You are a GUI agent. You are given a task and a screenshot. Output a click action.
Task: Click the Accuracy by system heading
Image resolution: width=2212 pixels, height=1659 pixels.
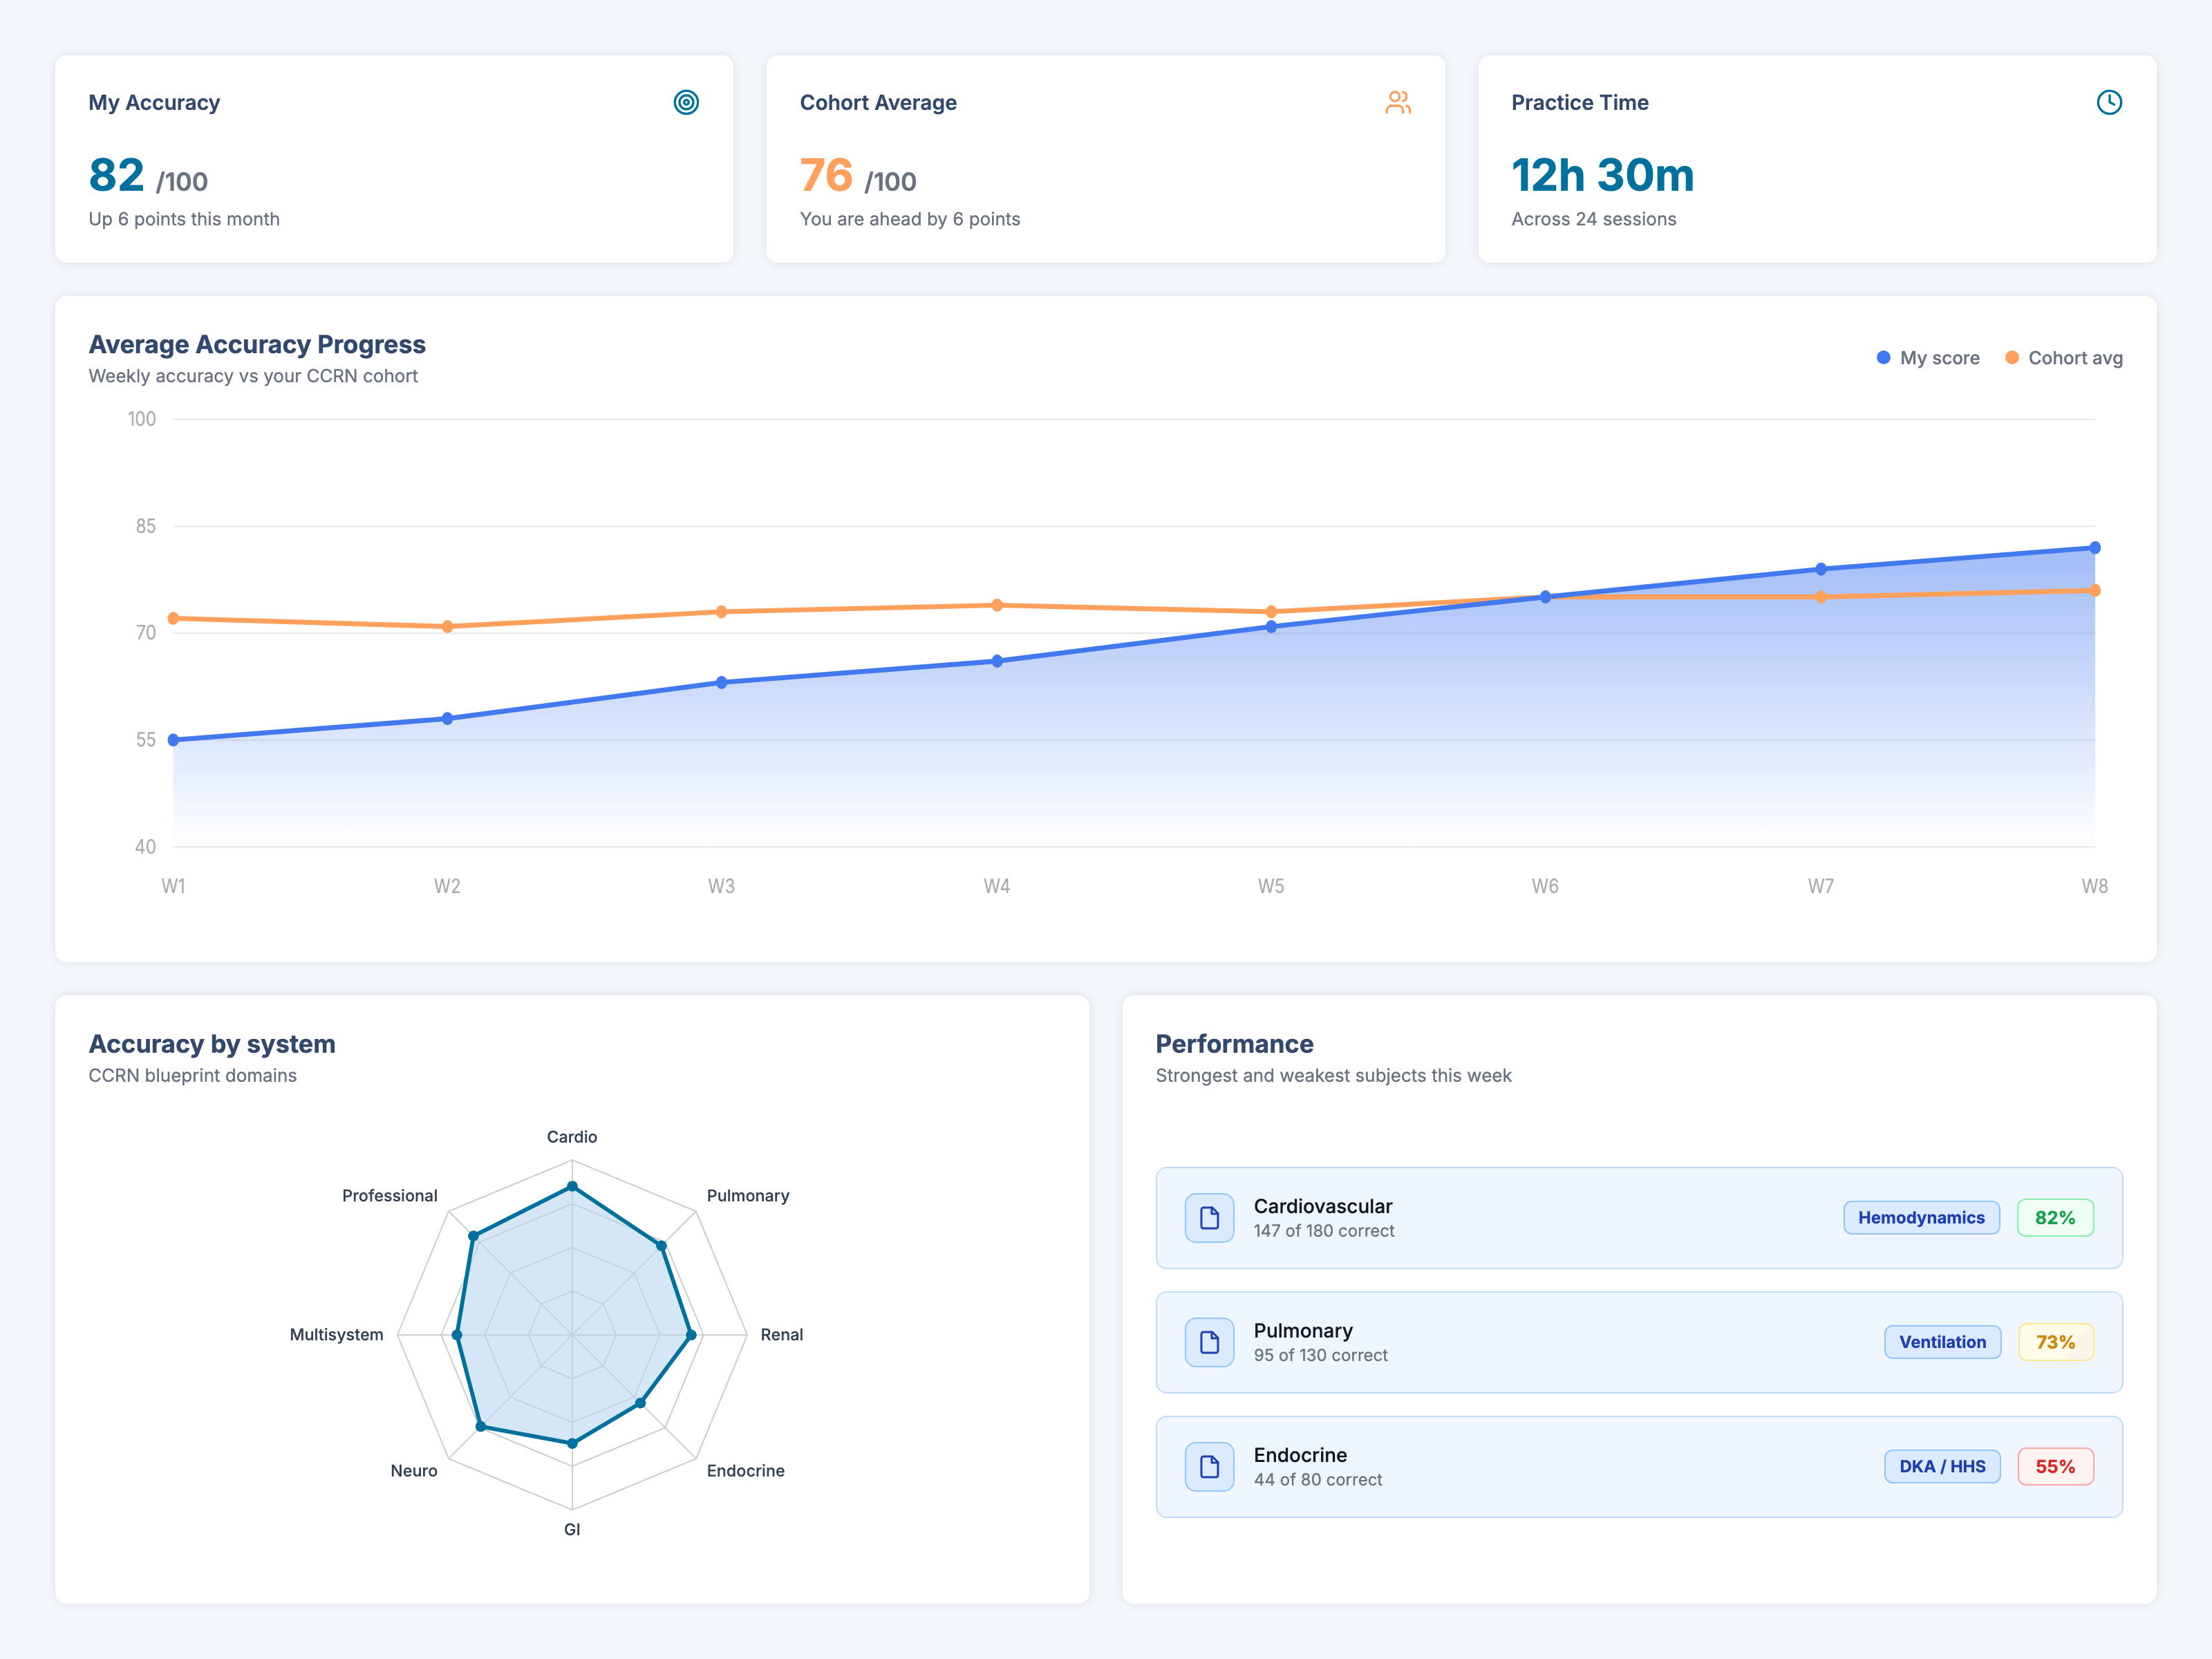pos(212,1044)
